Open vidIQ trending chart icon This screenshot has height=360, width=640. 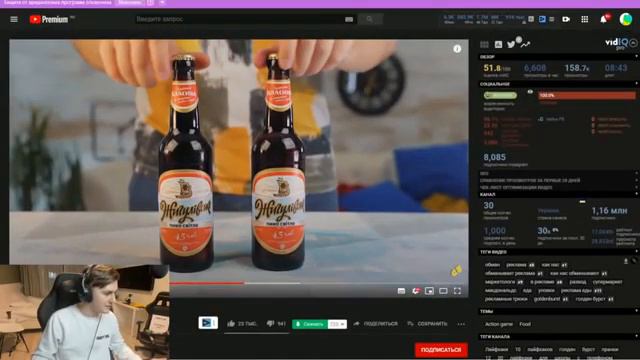526,44
